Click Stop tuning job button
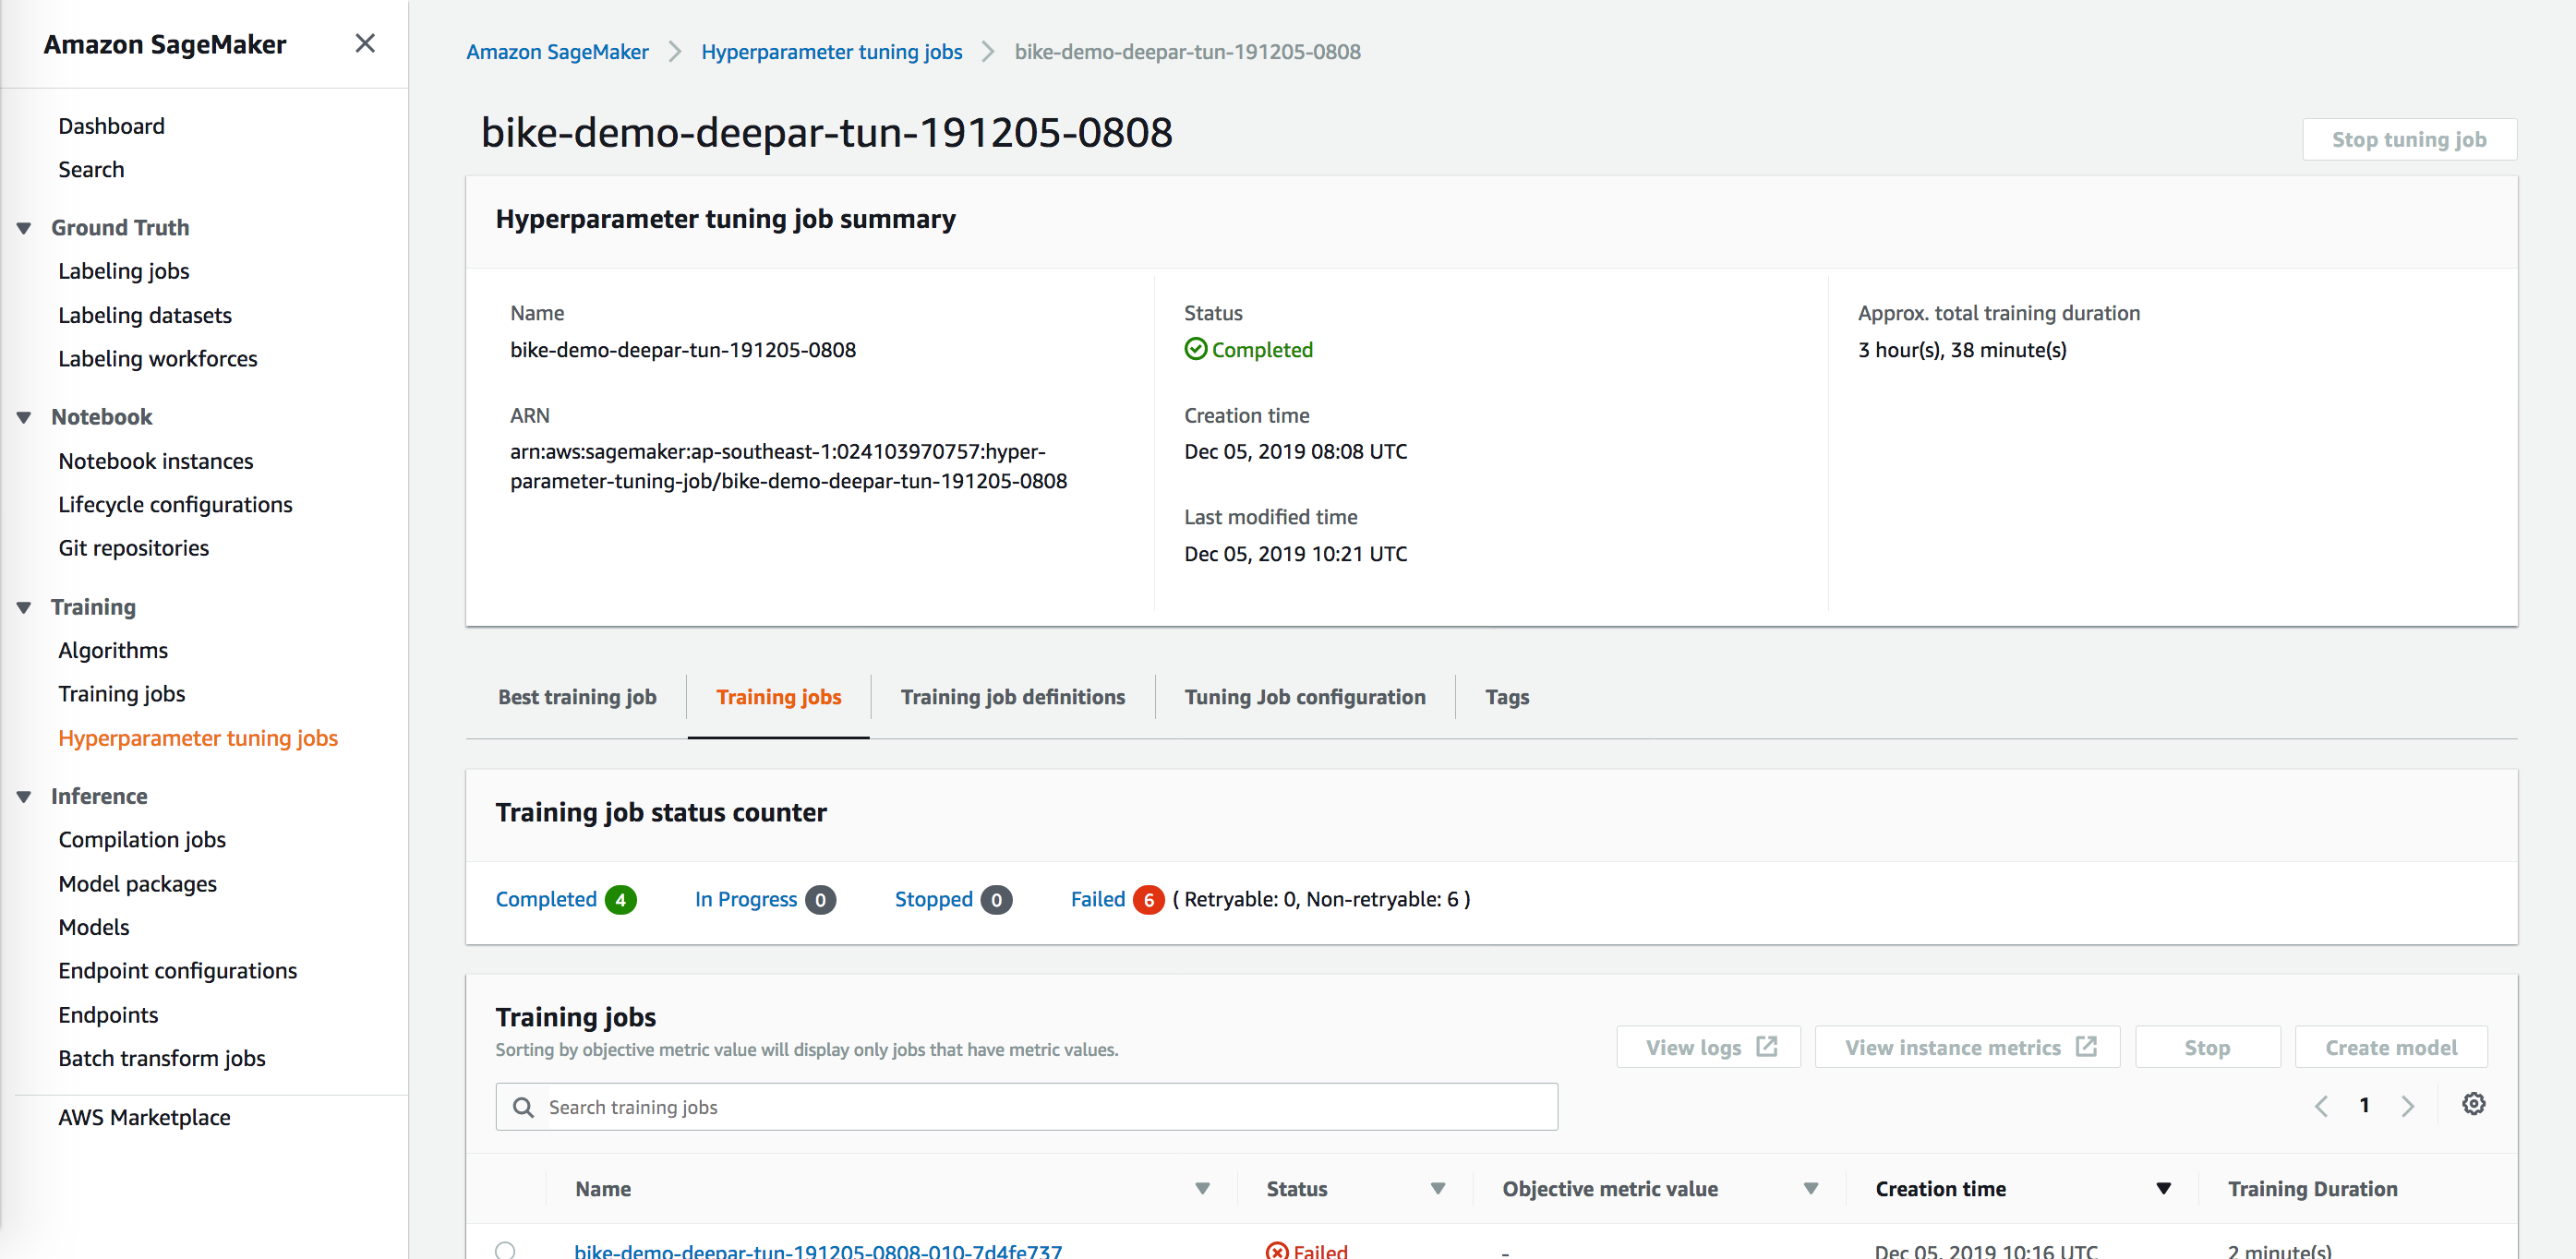 point(2408,140)
